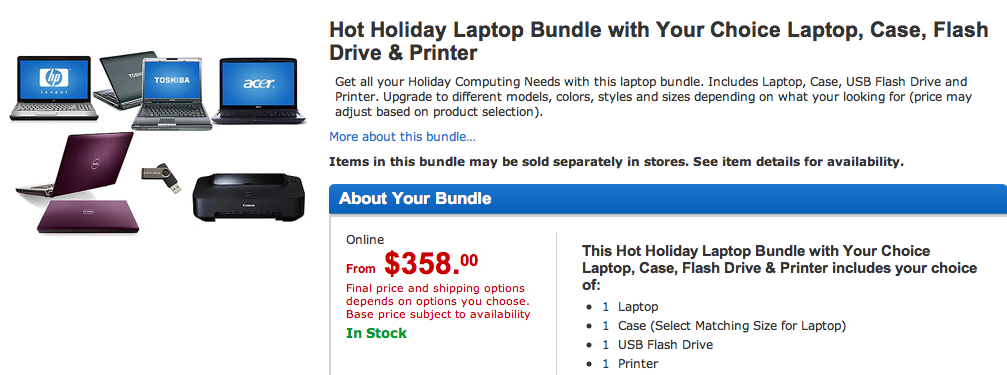Click the items sold separately notice
The image size is (1007, 375).
coord(617,162)
